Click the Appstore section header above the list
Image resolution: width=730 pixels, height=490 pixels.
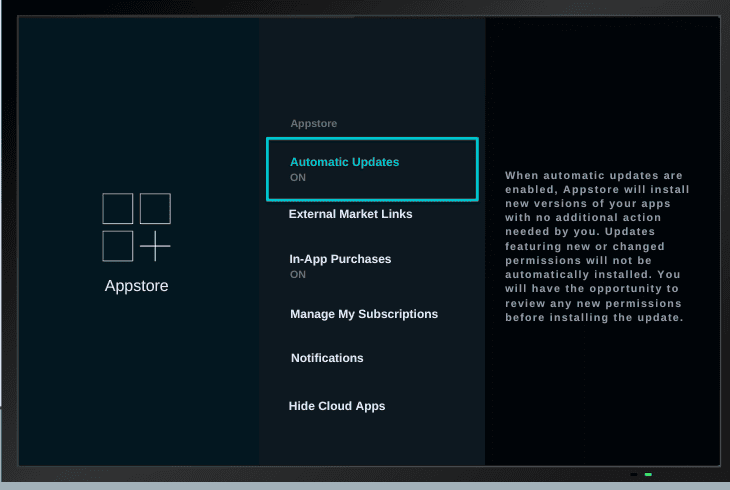click(x=313, y=123)
